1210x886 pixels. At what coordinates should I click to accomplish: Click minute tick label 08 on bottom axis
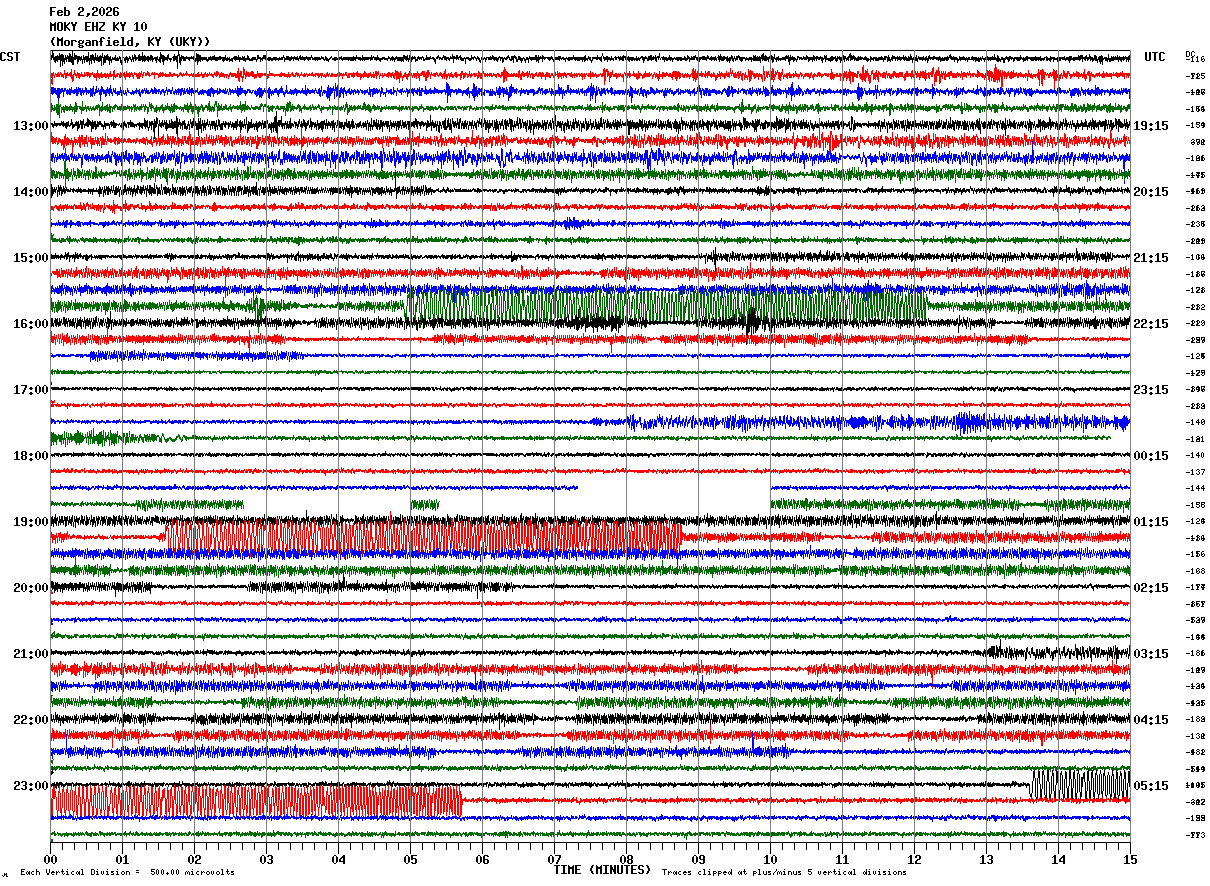(626, 859)
